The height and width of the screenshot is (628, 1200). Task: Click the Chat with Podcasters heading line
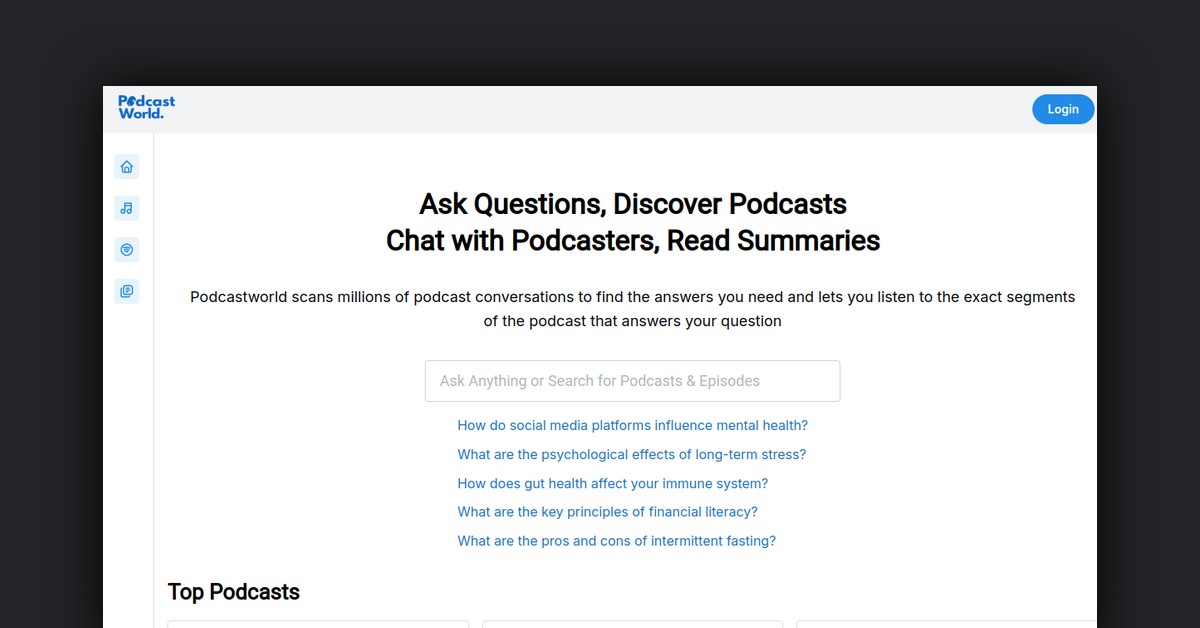click(x=632, y=240)
